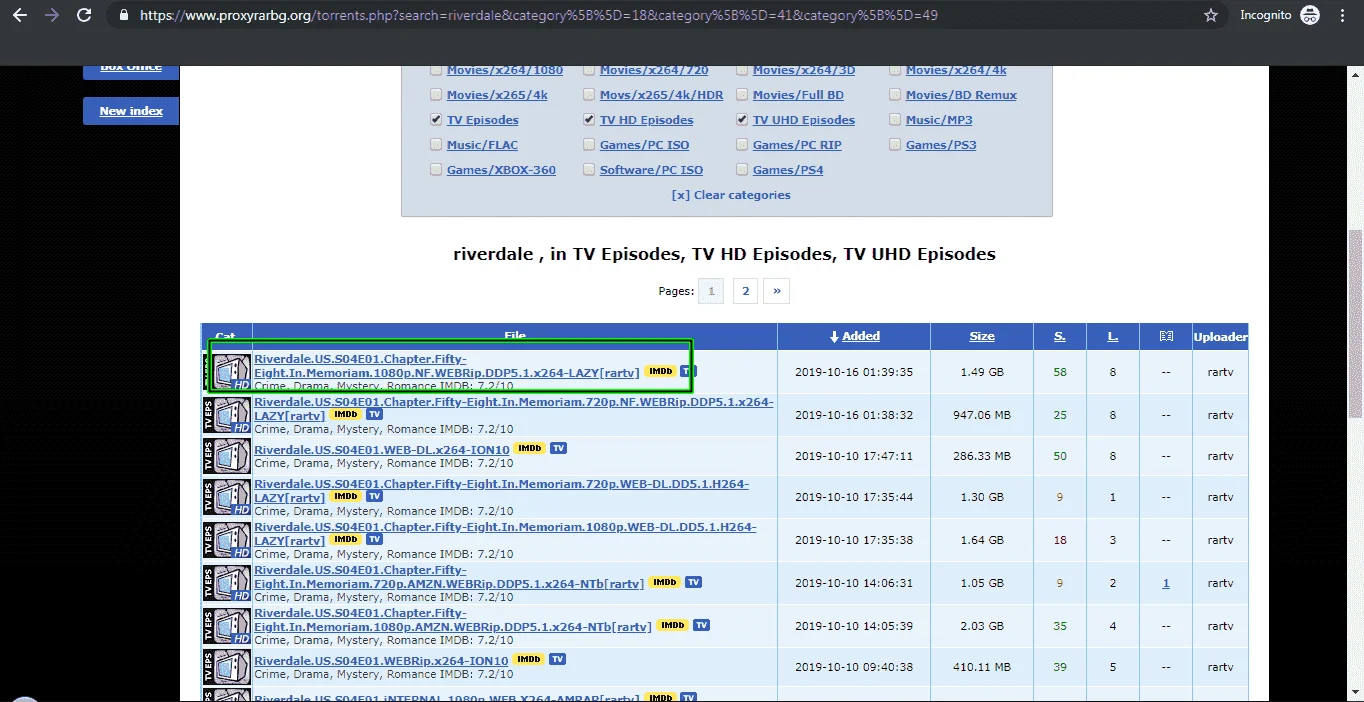This screenshot has height=702, width=1364.
Task: Enable the Movs/x265/4k/HDR checkbox
Action: coord(589,95)
